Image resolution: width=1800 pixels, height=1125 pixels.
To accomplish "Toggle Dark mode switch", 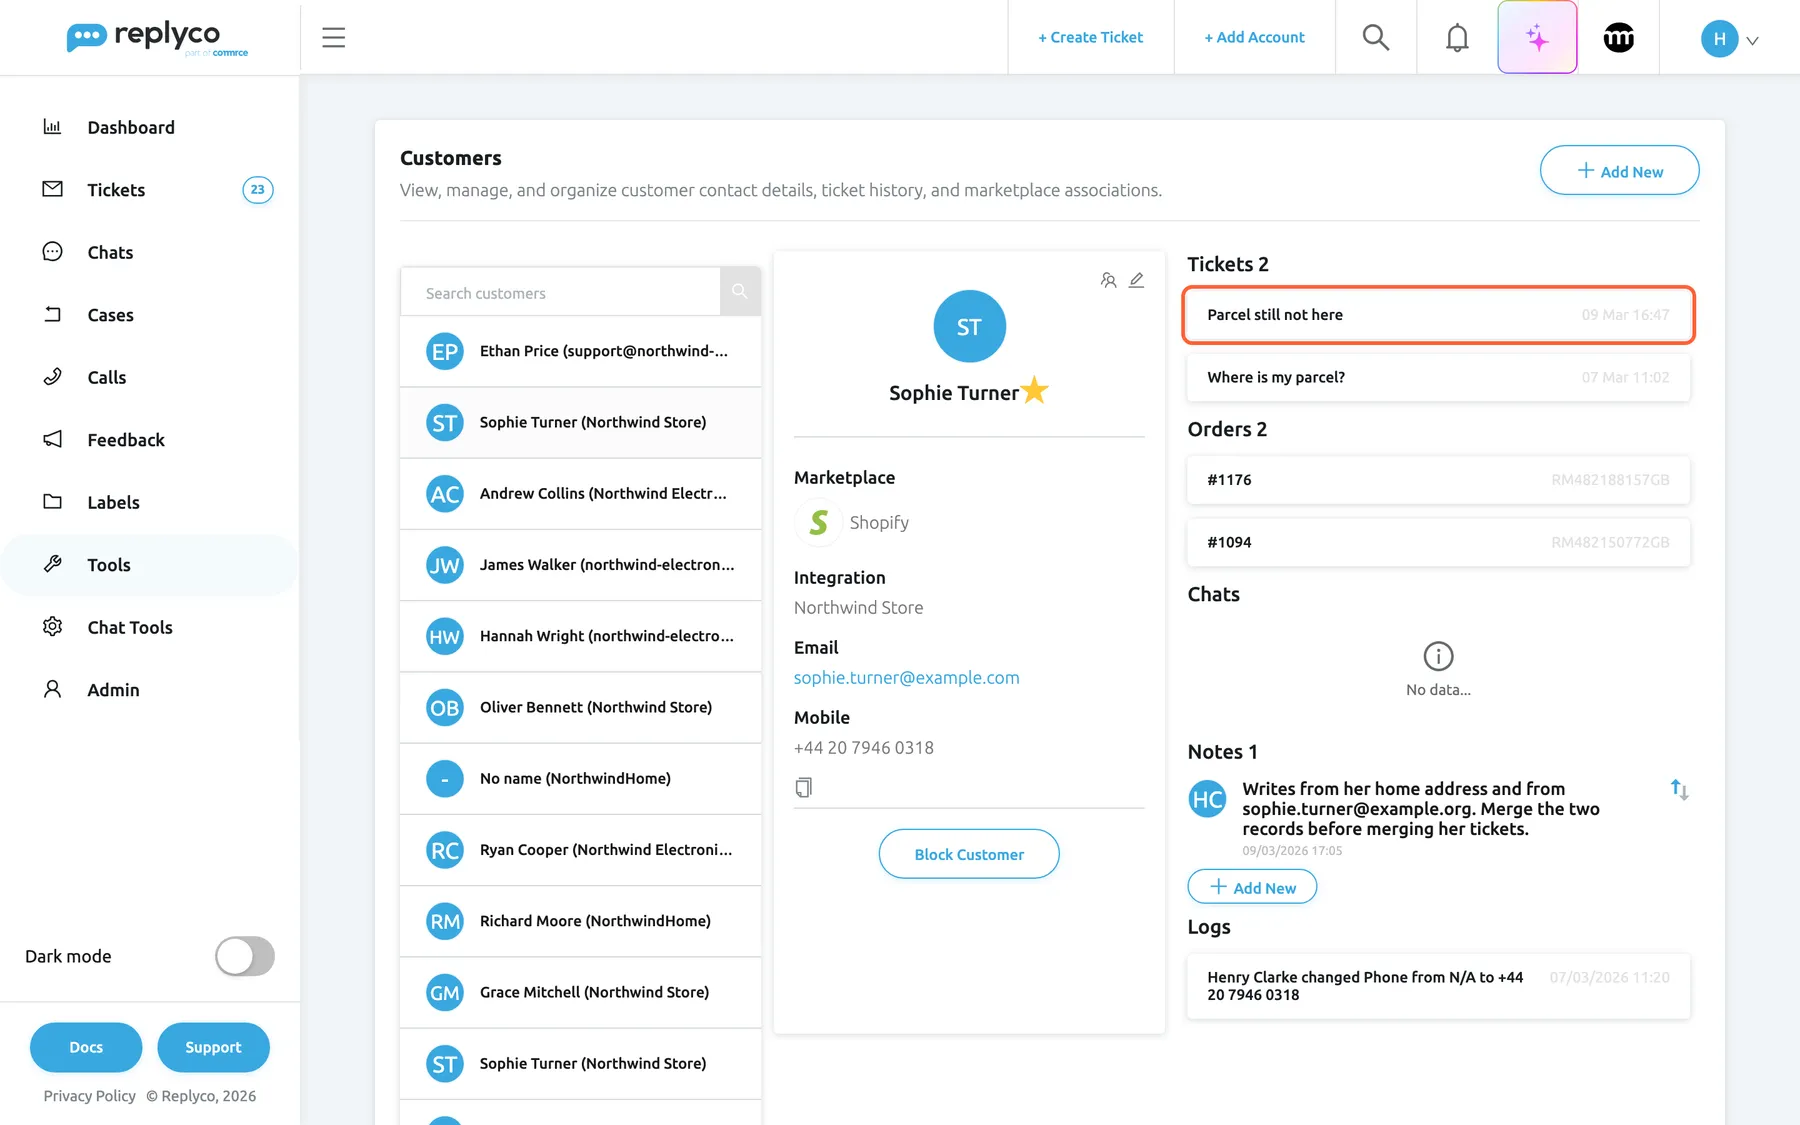I will [x=244, y=956].
